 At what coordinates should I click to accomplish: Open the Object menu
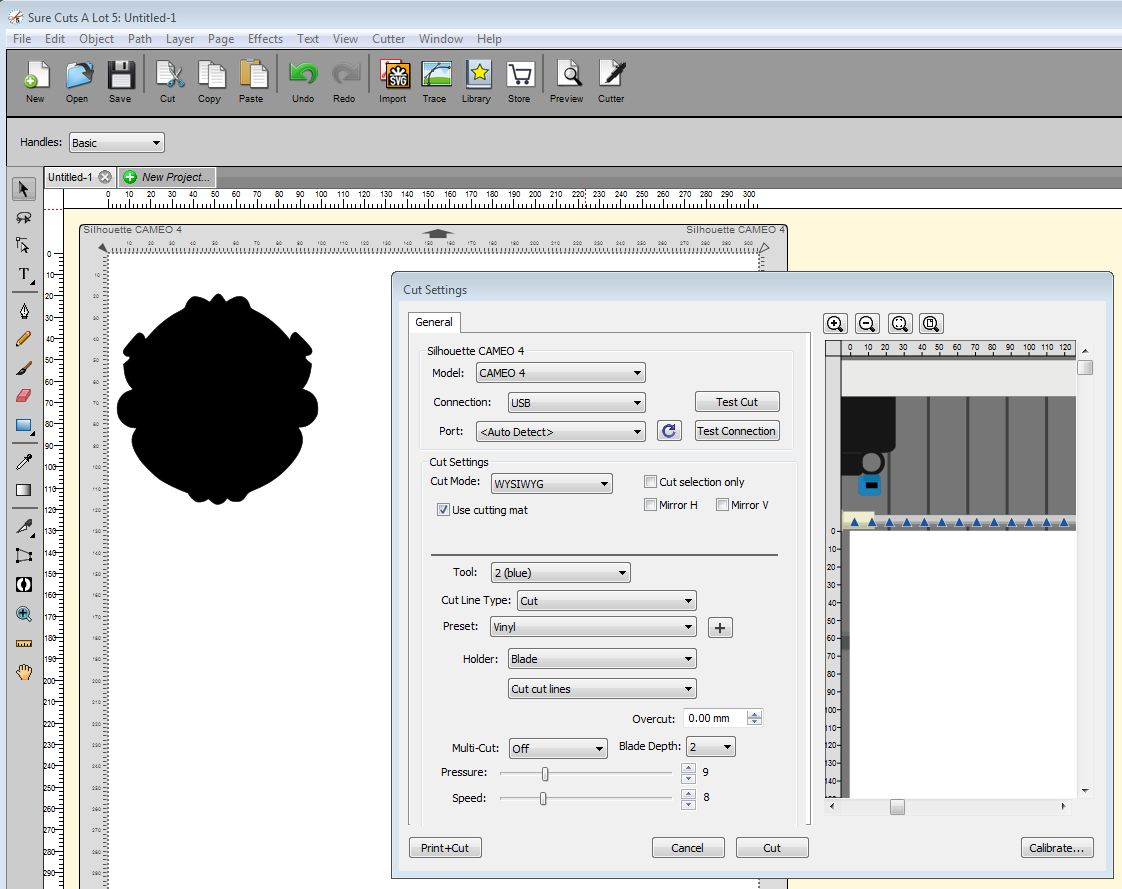point(97,39)
